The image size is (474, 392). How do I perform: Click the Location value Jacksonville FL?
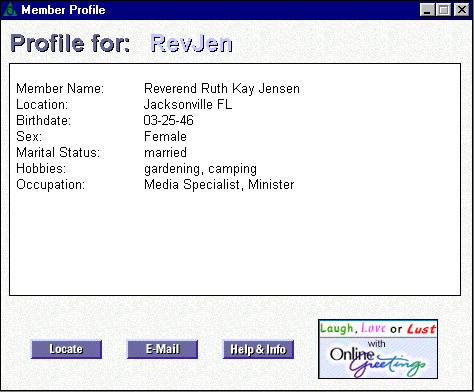[188, 105]
